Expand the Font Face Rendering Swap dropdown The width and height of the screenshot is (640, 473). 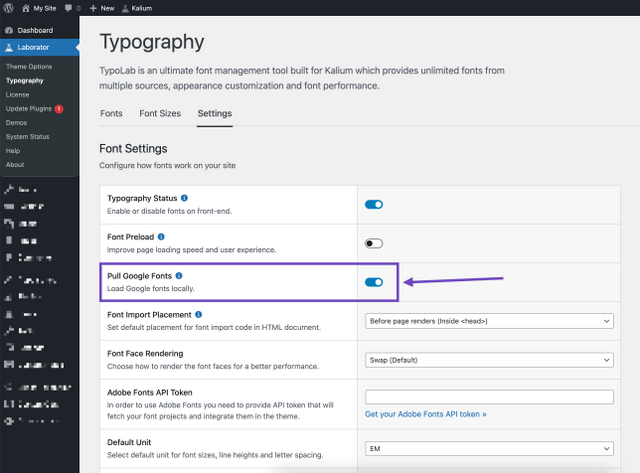point(489,359)
